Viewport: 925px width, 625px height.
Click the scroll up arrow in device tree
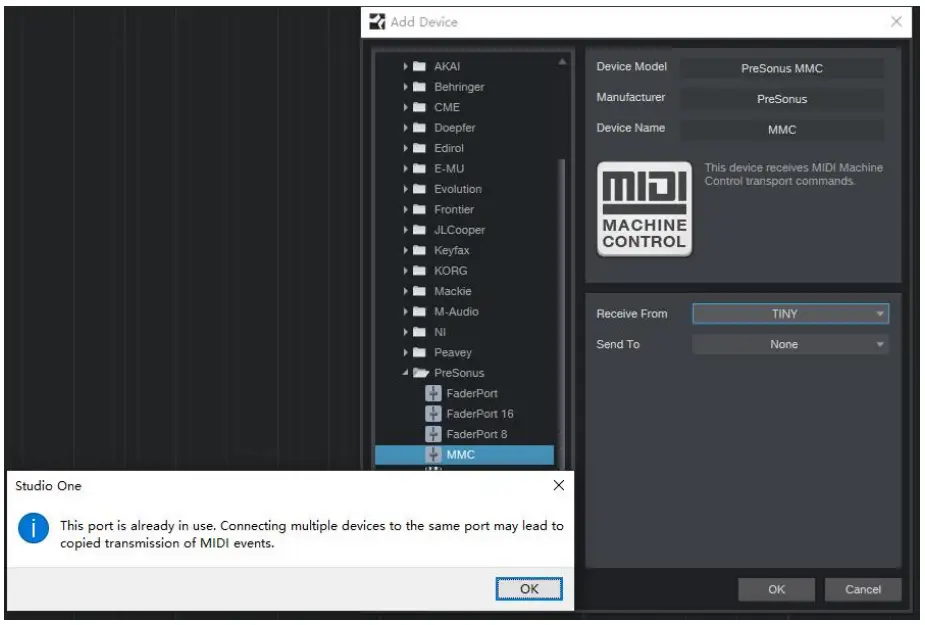coord(562,61)
